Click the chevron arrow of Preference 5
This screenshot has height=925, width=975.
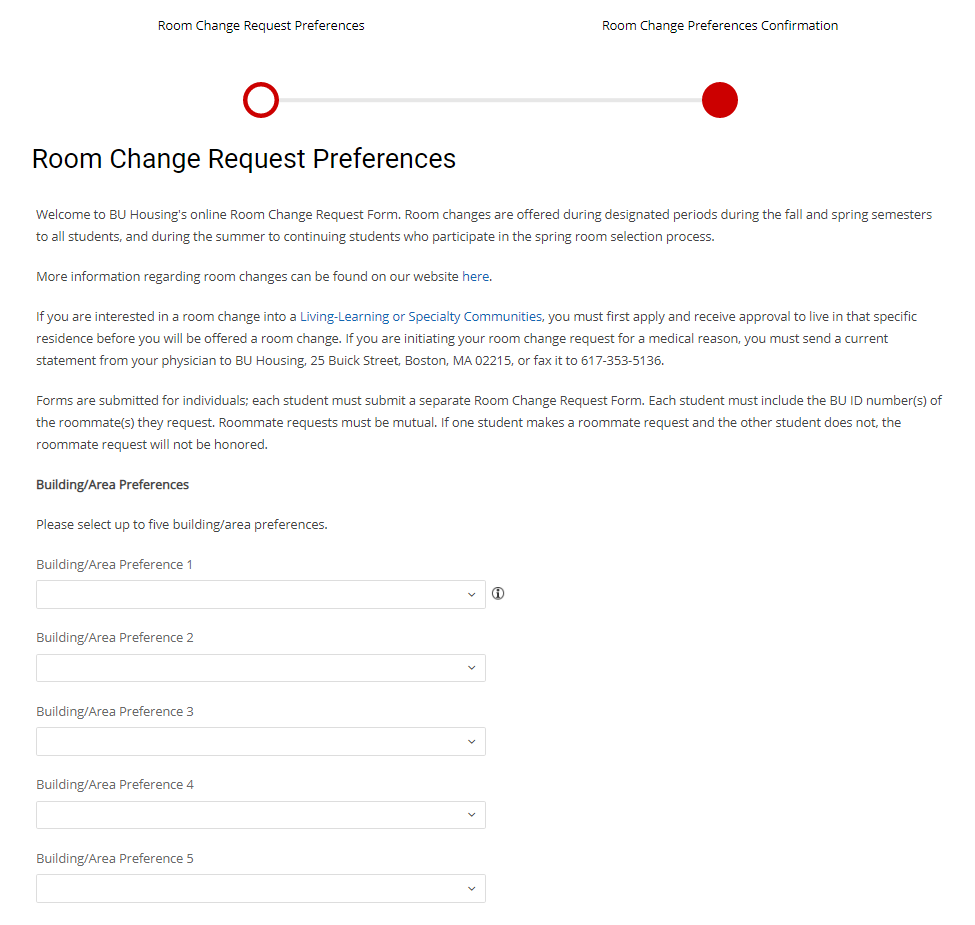[x=472, y=889]
